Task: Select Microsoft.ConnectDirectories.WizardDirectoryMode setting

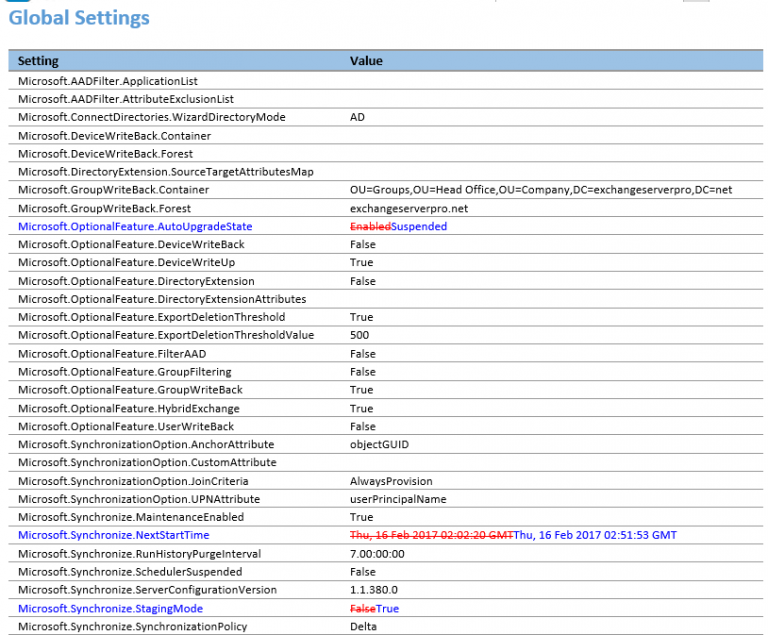Action: tap(152, 117)
